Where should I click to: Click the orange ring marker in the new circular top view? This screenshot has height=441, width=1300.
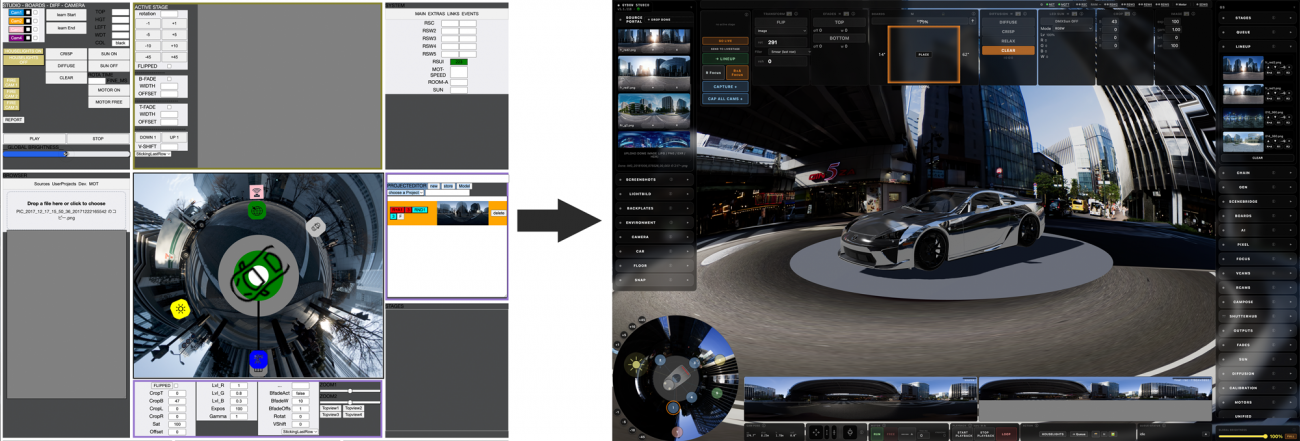672,407
